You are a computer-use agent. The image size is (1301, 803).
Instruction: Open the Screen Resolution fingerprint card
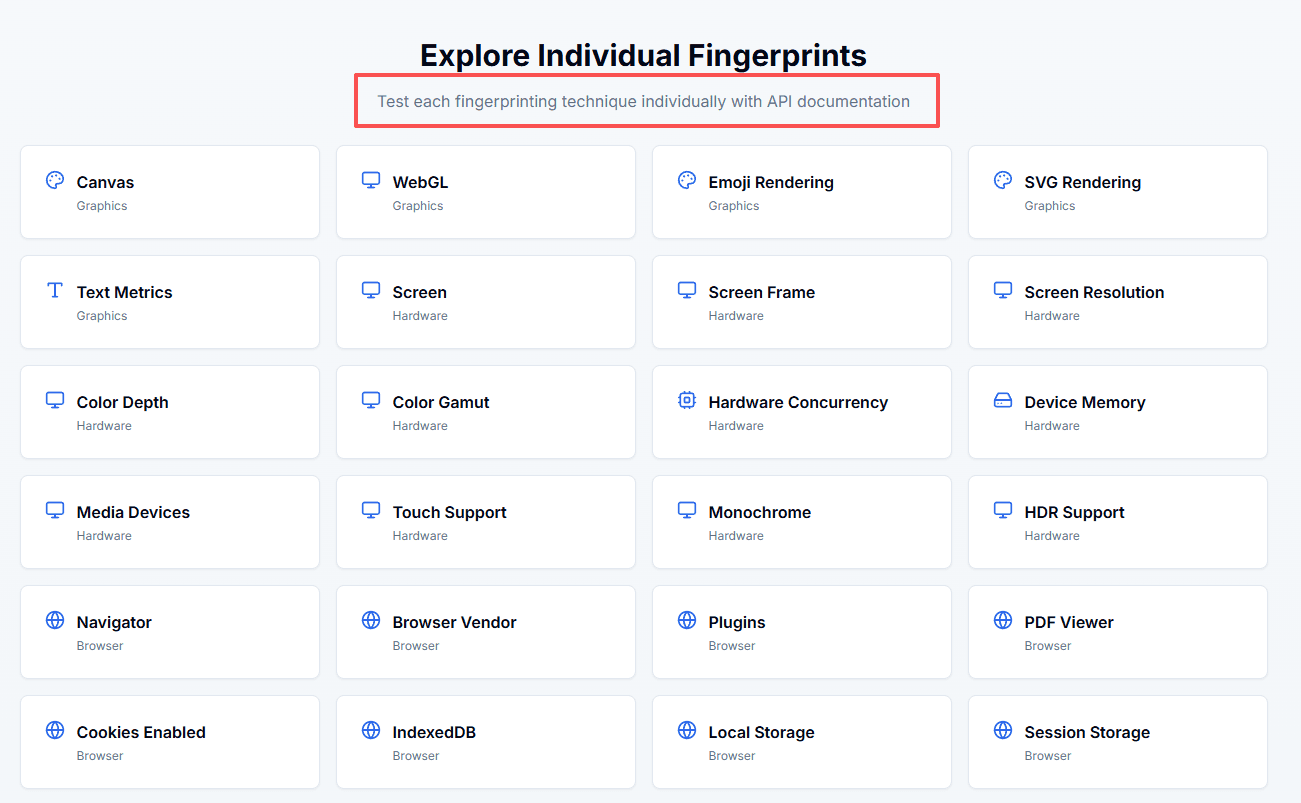click(x=1117, y=302)
